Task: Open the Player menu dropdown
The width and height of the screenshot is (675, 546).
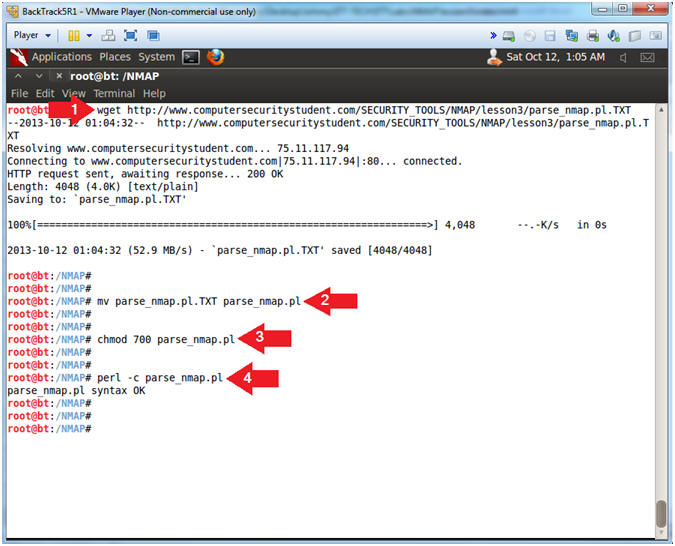Action: click(32, 35)
